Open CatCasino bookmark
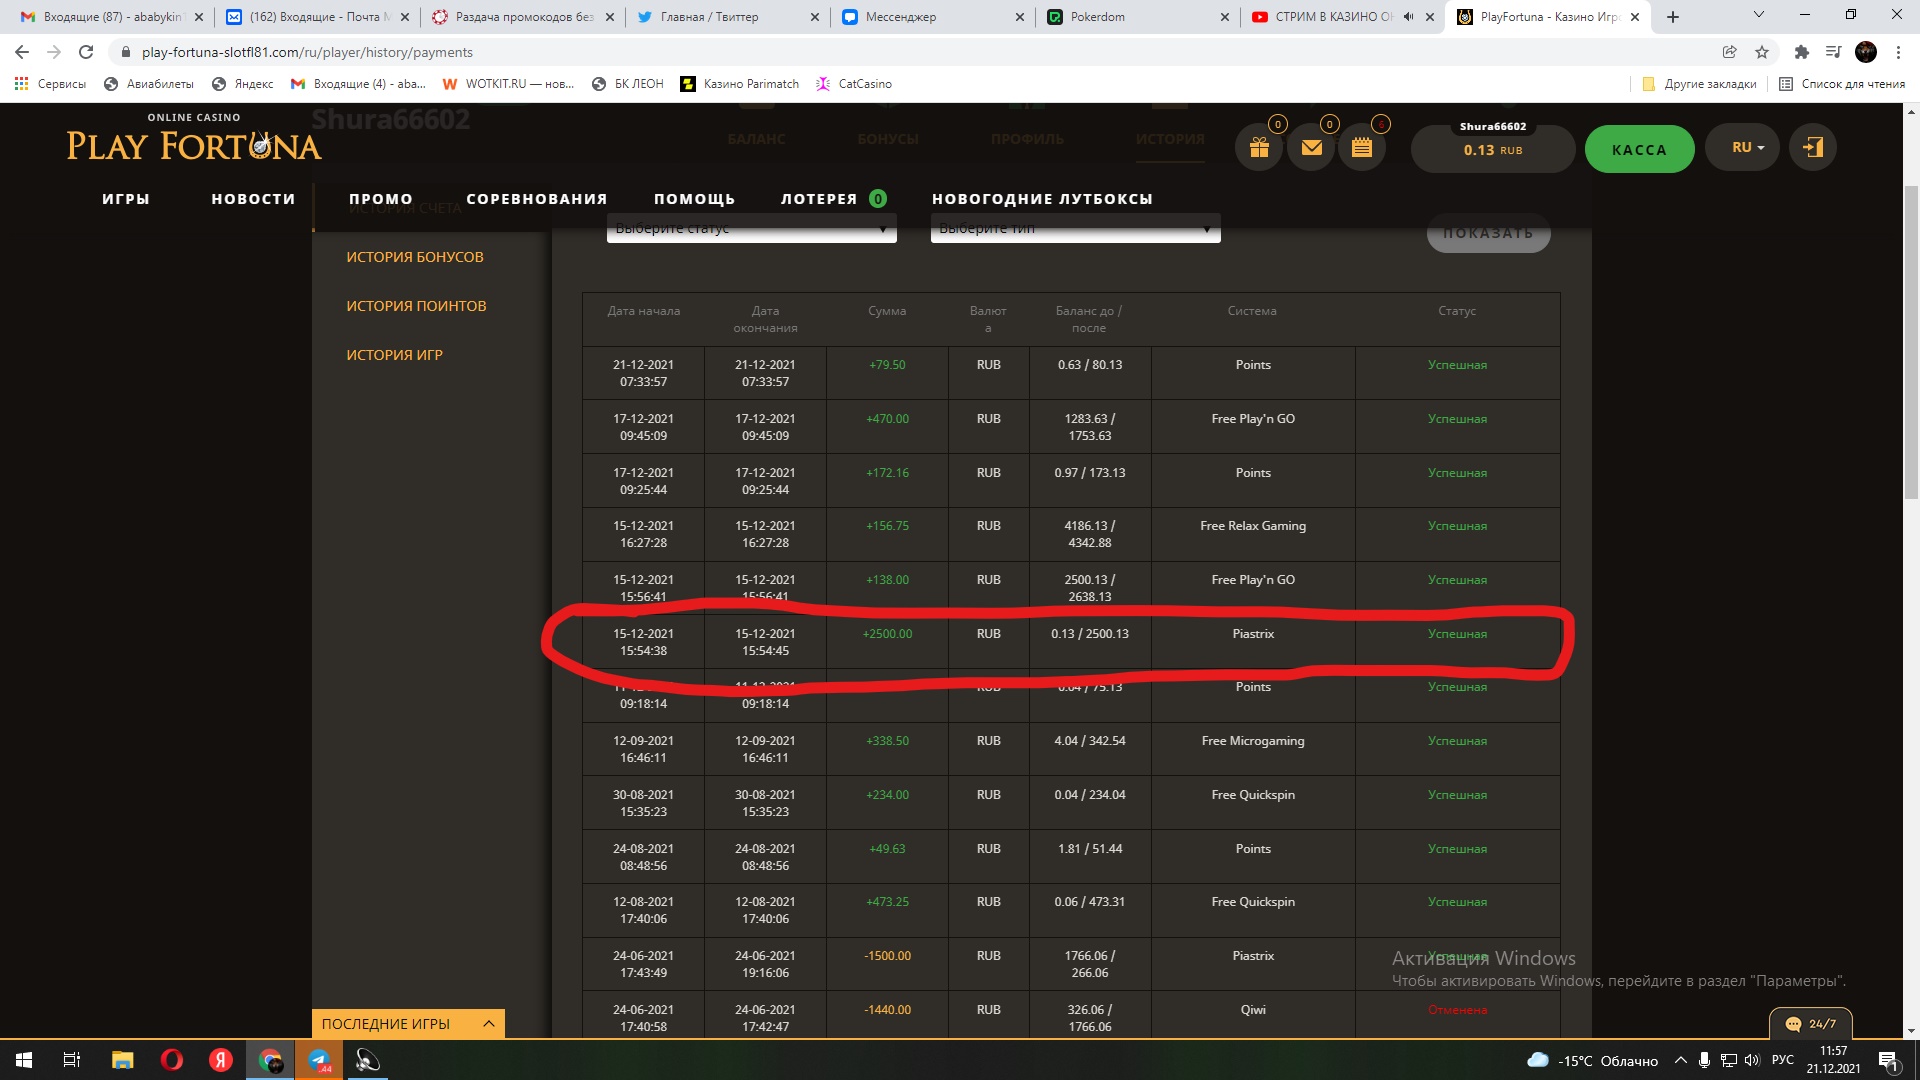Screen dimensions: 1920x1080 (x=854, y=84)
